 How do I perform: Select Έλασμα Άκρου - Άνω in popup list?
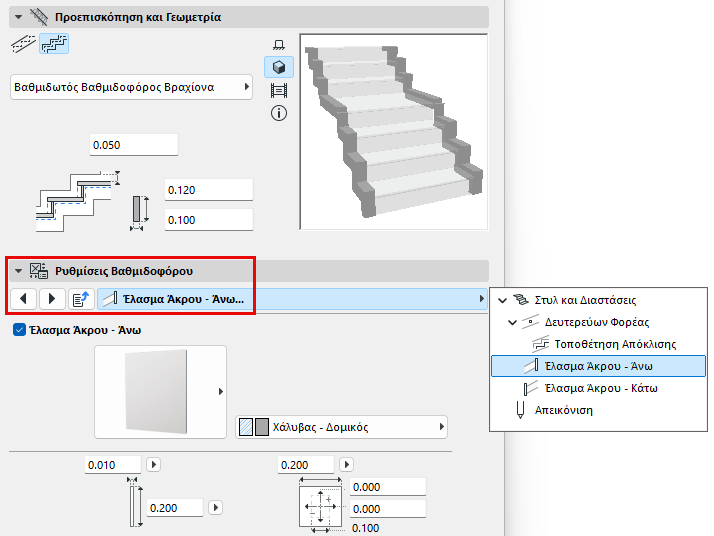598,366
